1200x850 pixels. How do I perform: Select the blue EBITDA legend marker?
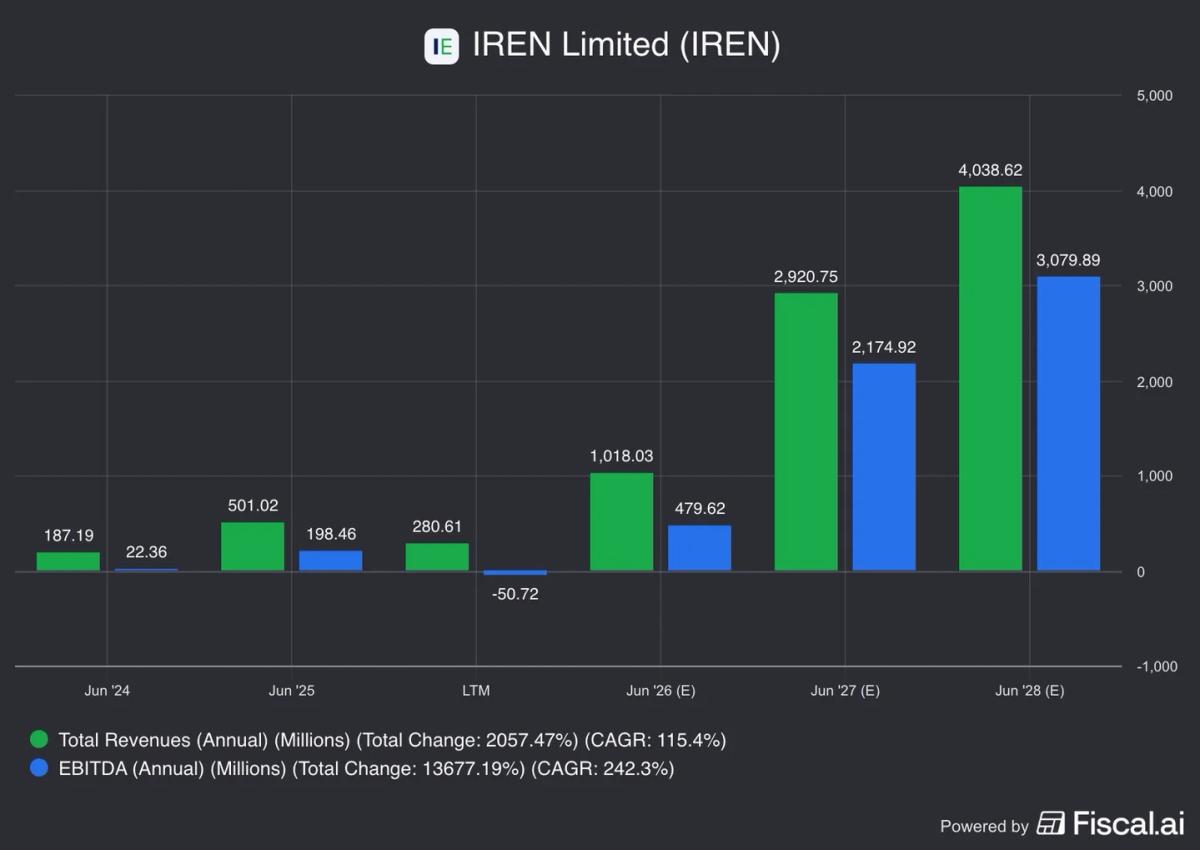[38, 769]
